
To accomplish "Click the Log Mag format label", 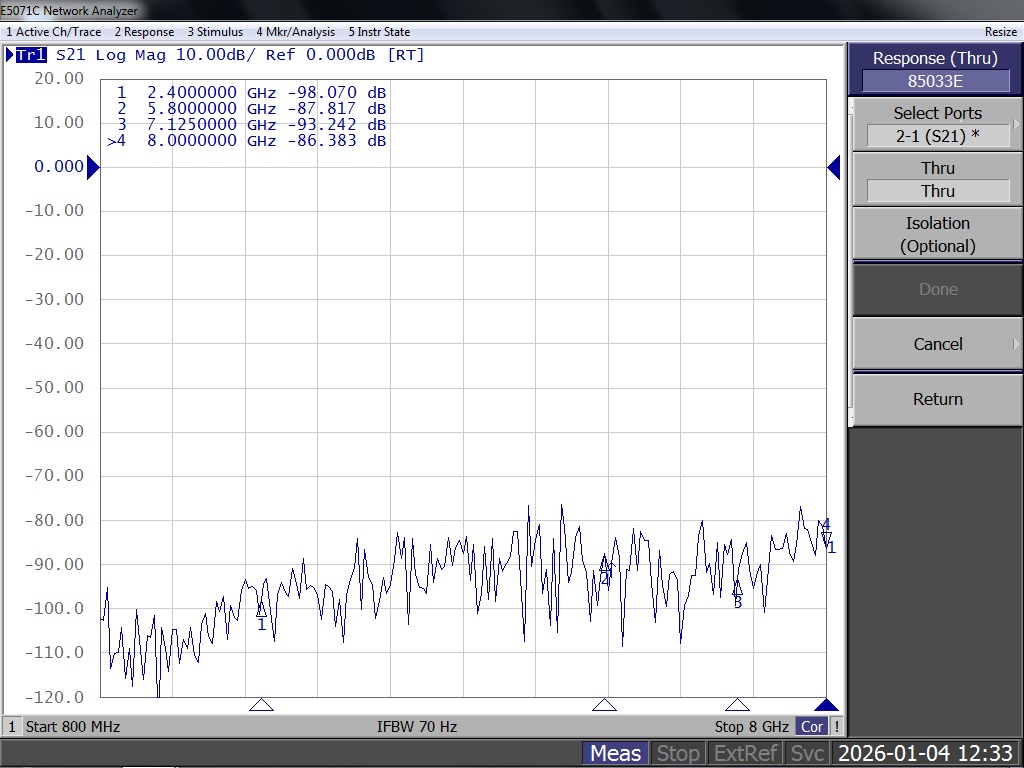I will tap(131, 55).
